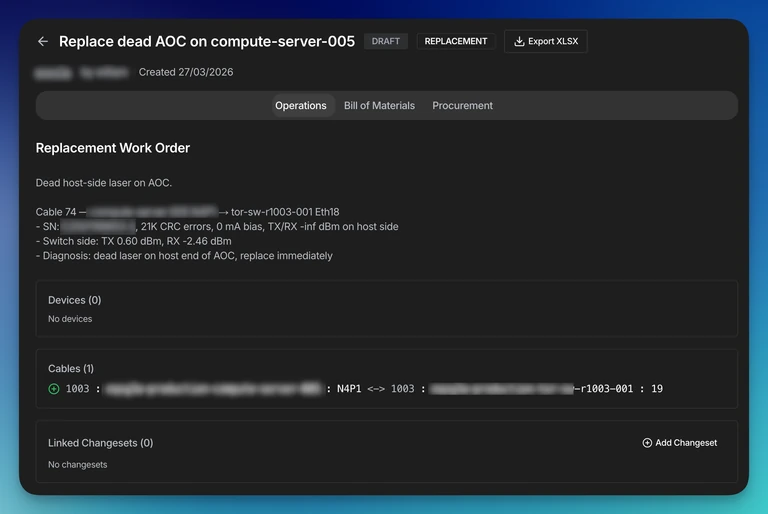
Task: Click the Cables (1) section header
Action: 71,369
